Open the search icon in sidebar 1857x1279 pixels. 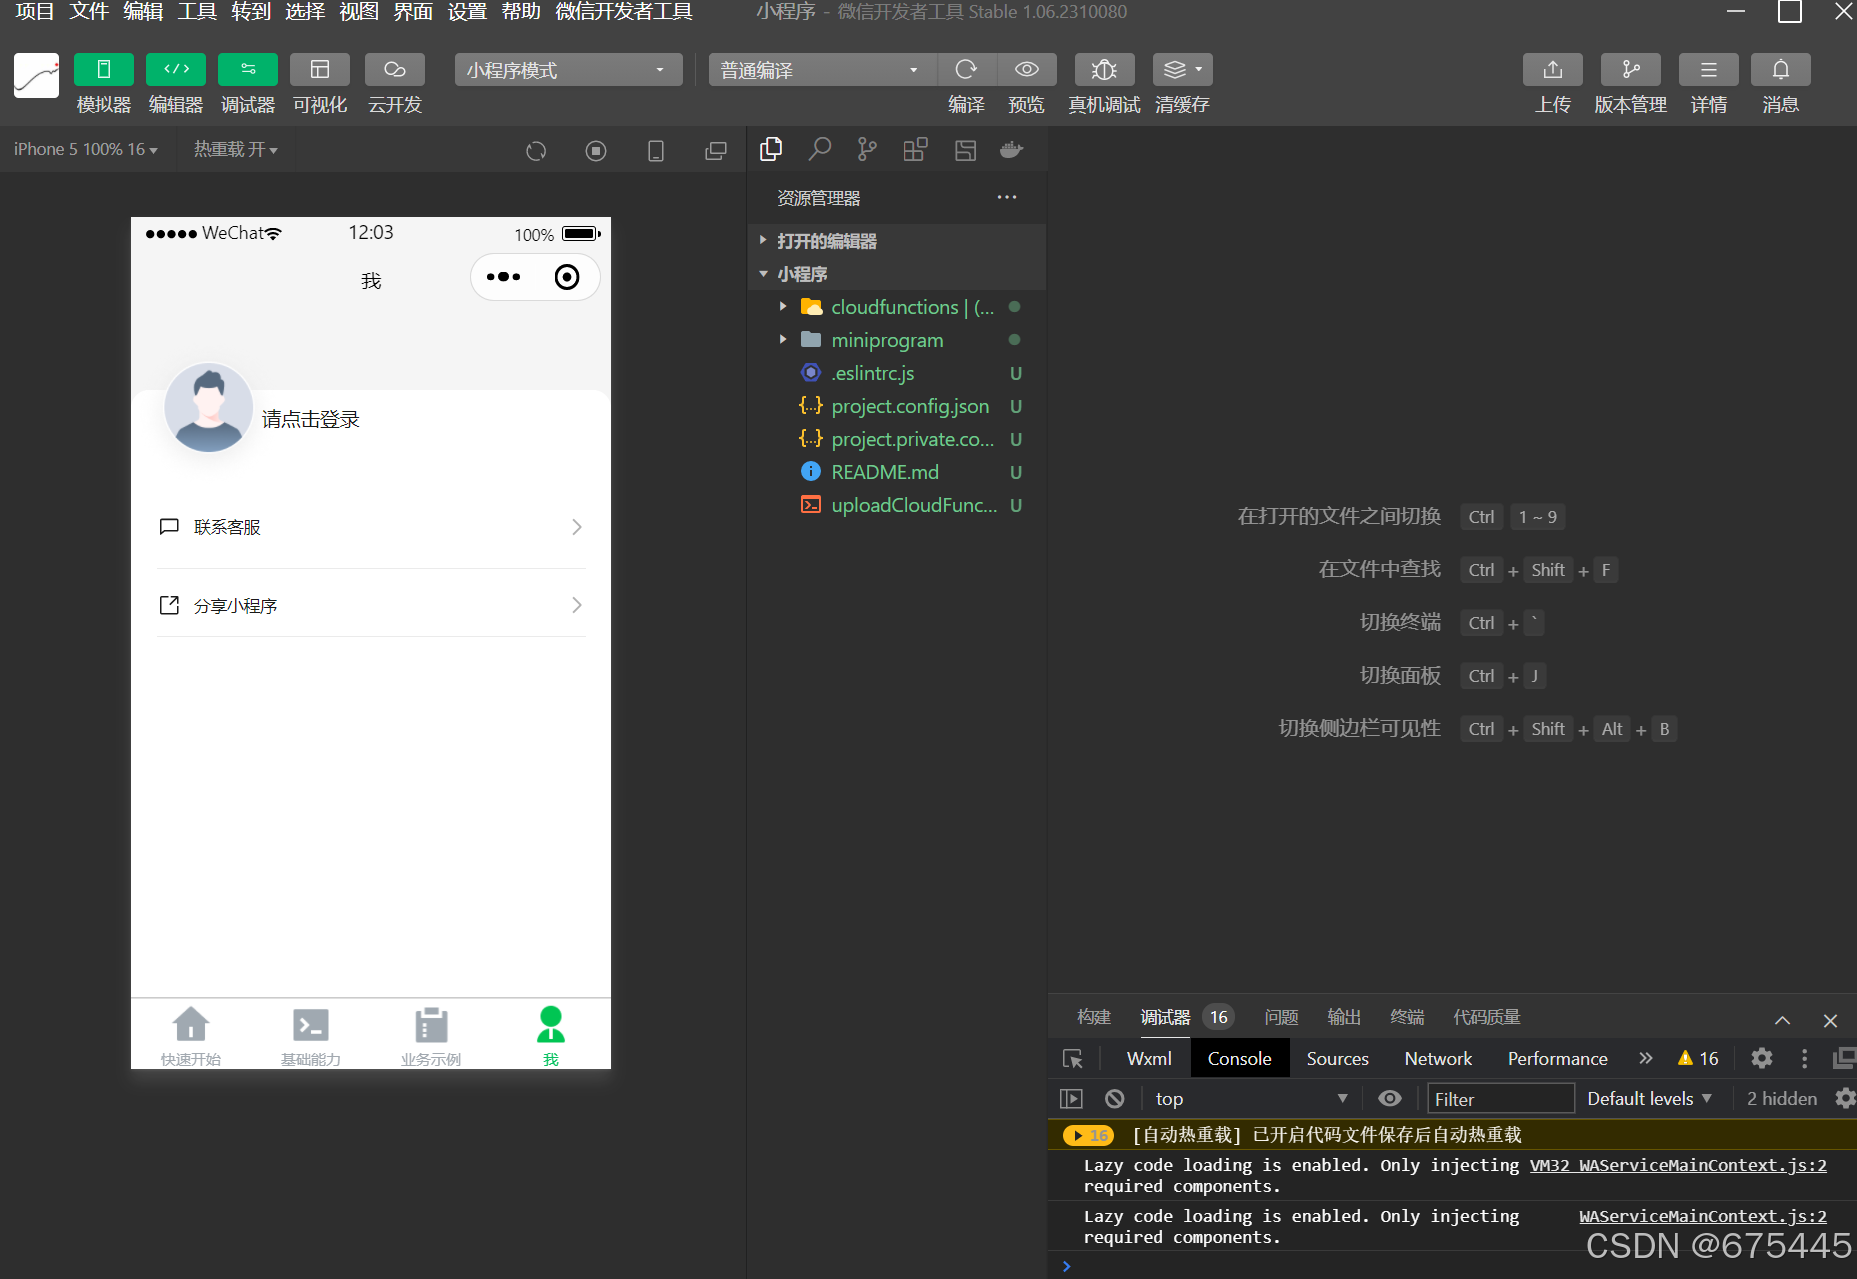pyautogui.click(x=820, y=150)
